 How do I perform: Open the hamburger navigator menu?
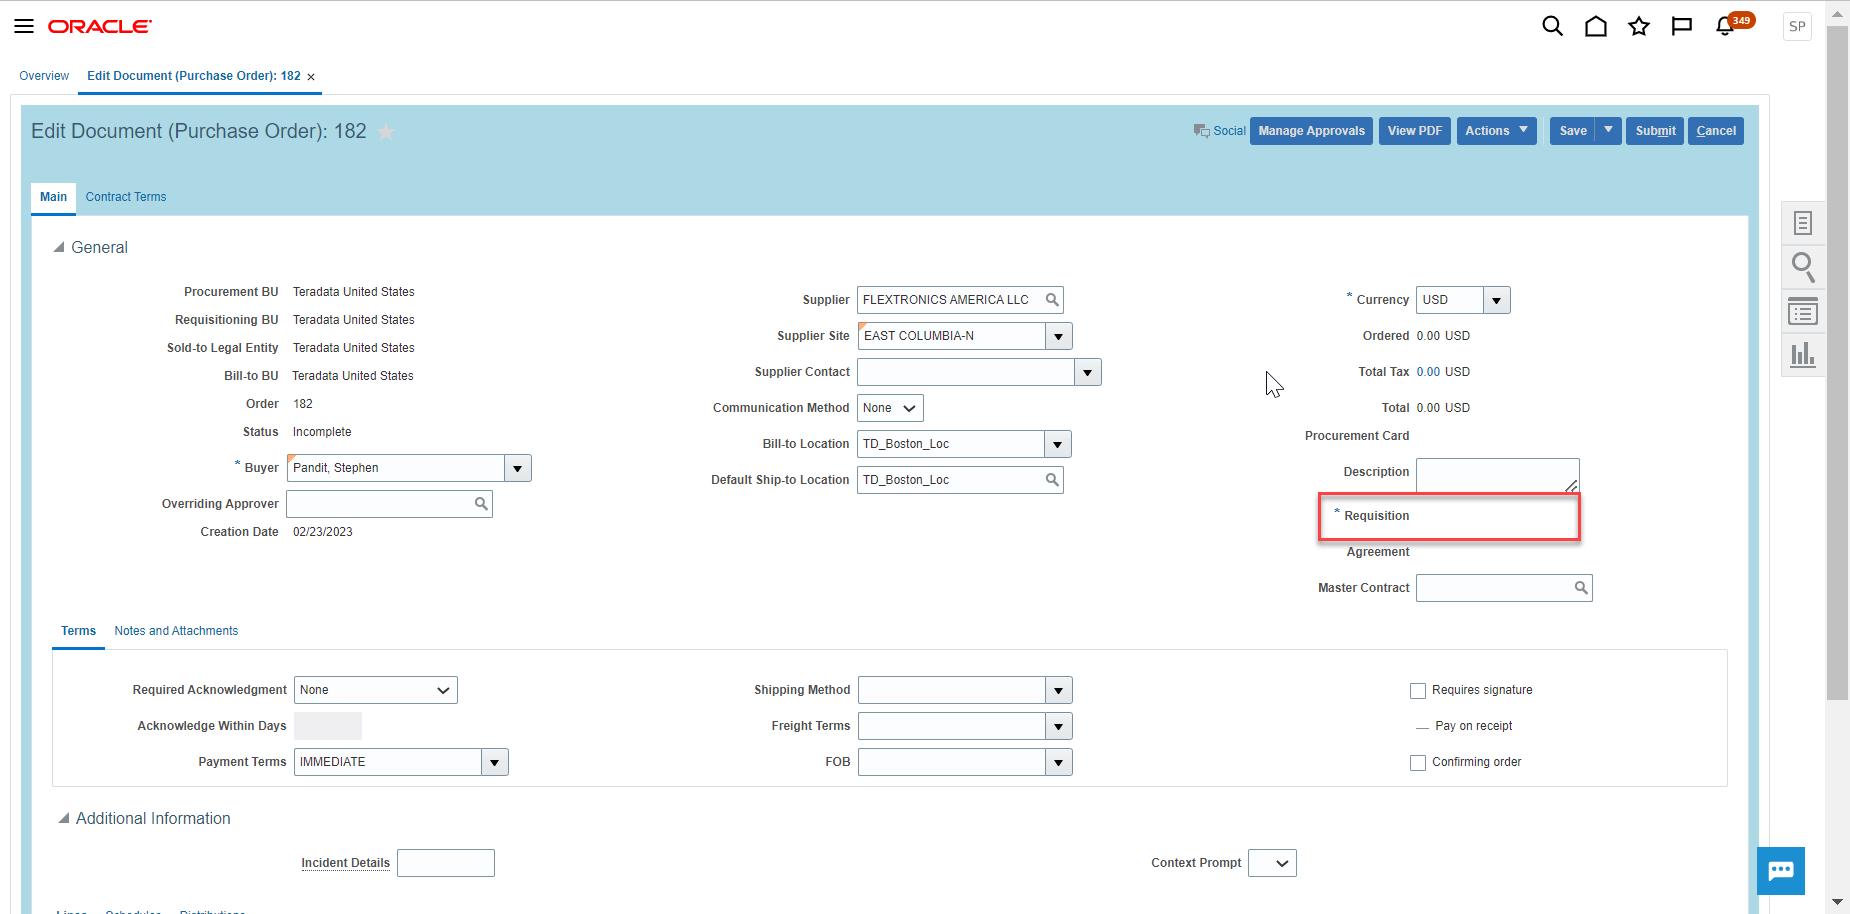tap(24, 27)
